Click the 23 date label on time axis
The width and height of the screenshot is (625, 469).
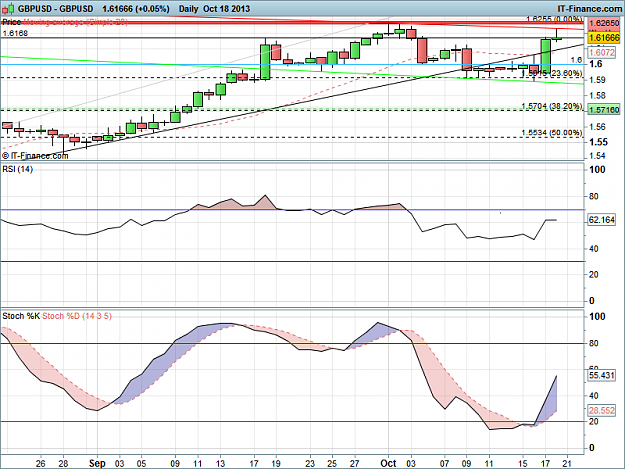click(x=310, y=464)
